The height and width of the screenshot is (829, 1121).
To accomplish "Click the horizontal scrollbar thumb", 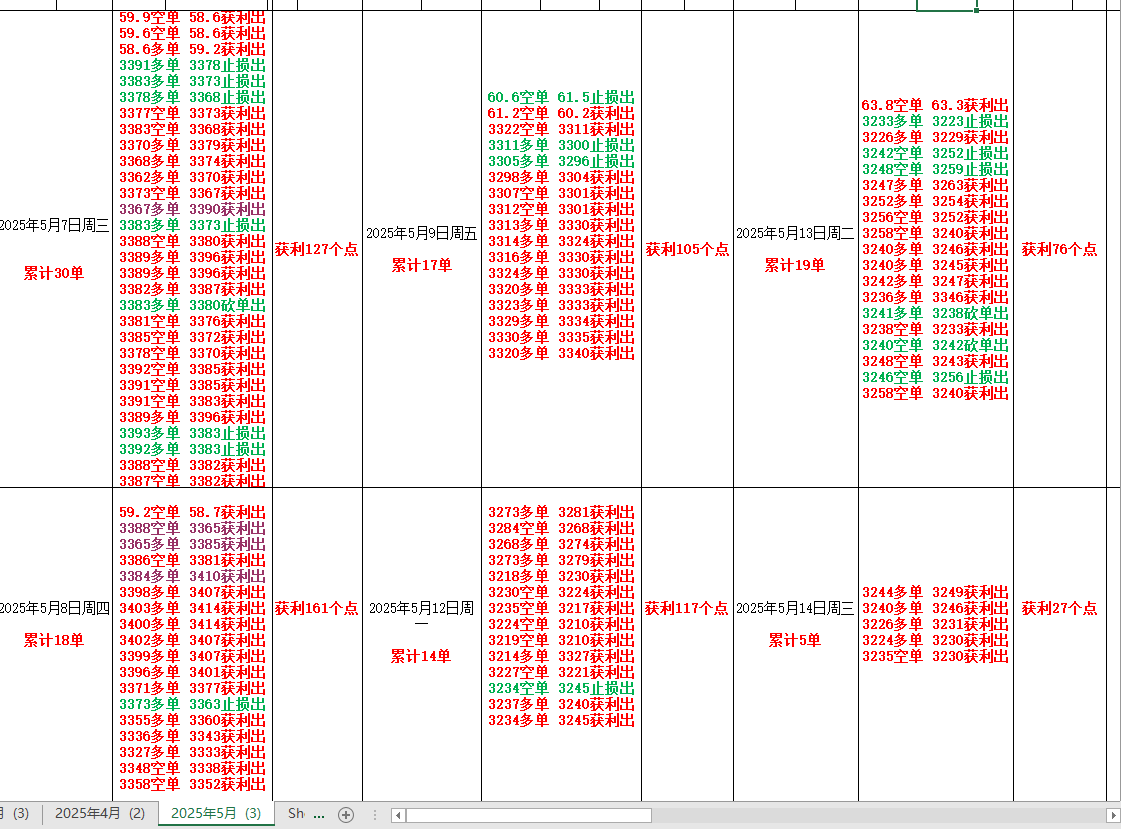I will (529, 815).
